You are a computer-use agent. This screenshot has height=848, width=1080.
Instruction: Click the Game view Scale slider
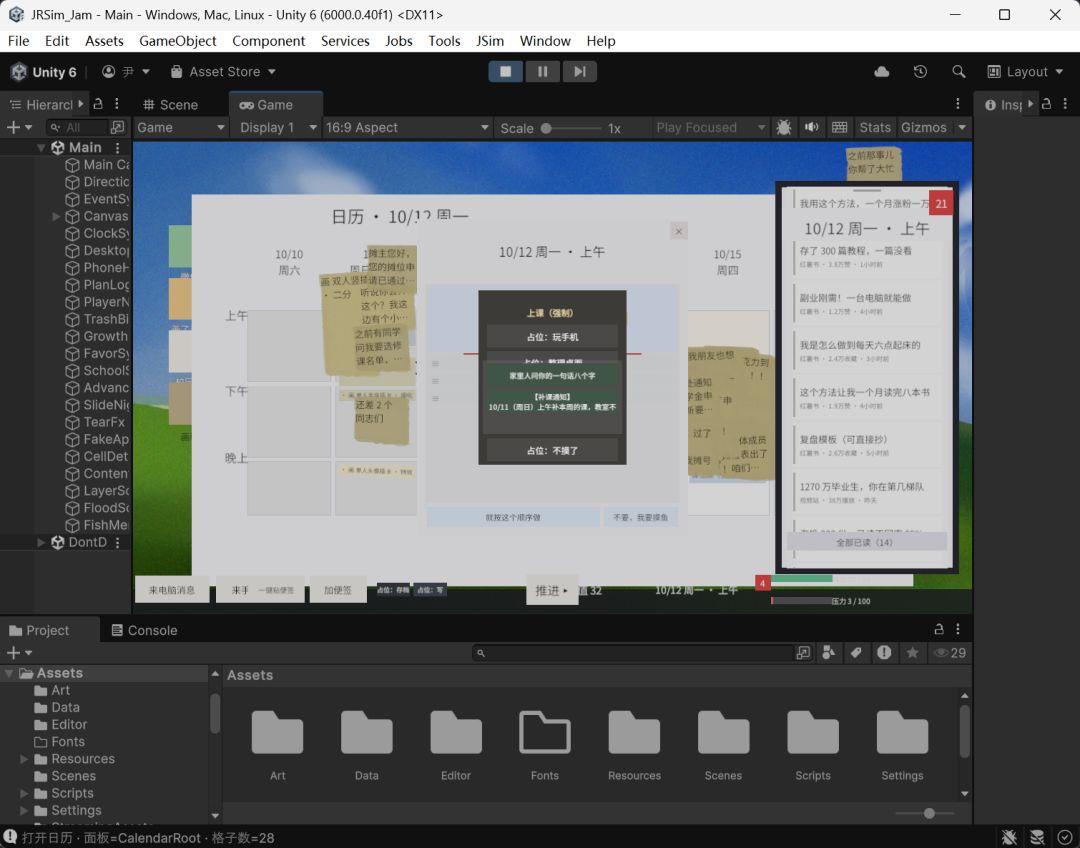(x=571, y=128)
